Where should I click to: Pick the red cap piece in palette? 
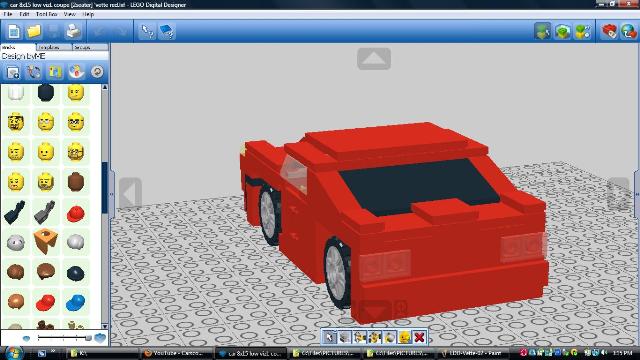(x=46, y=302)
